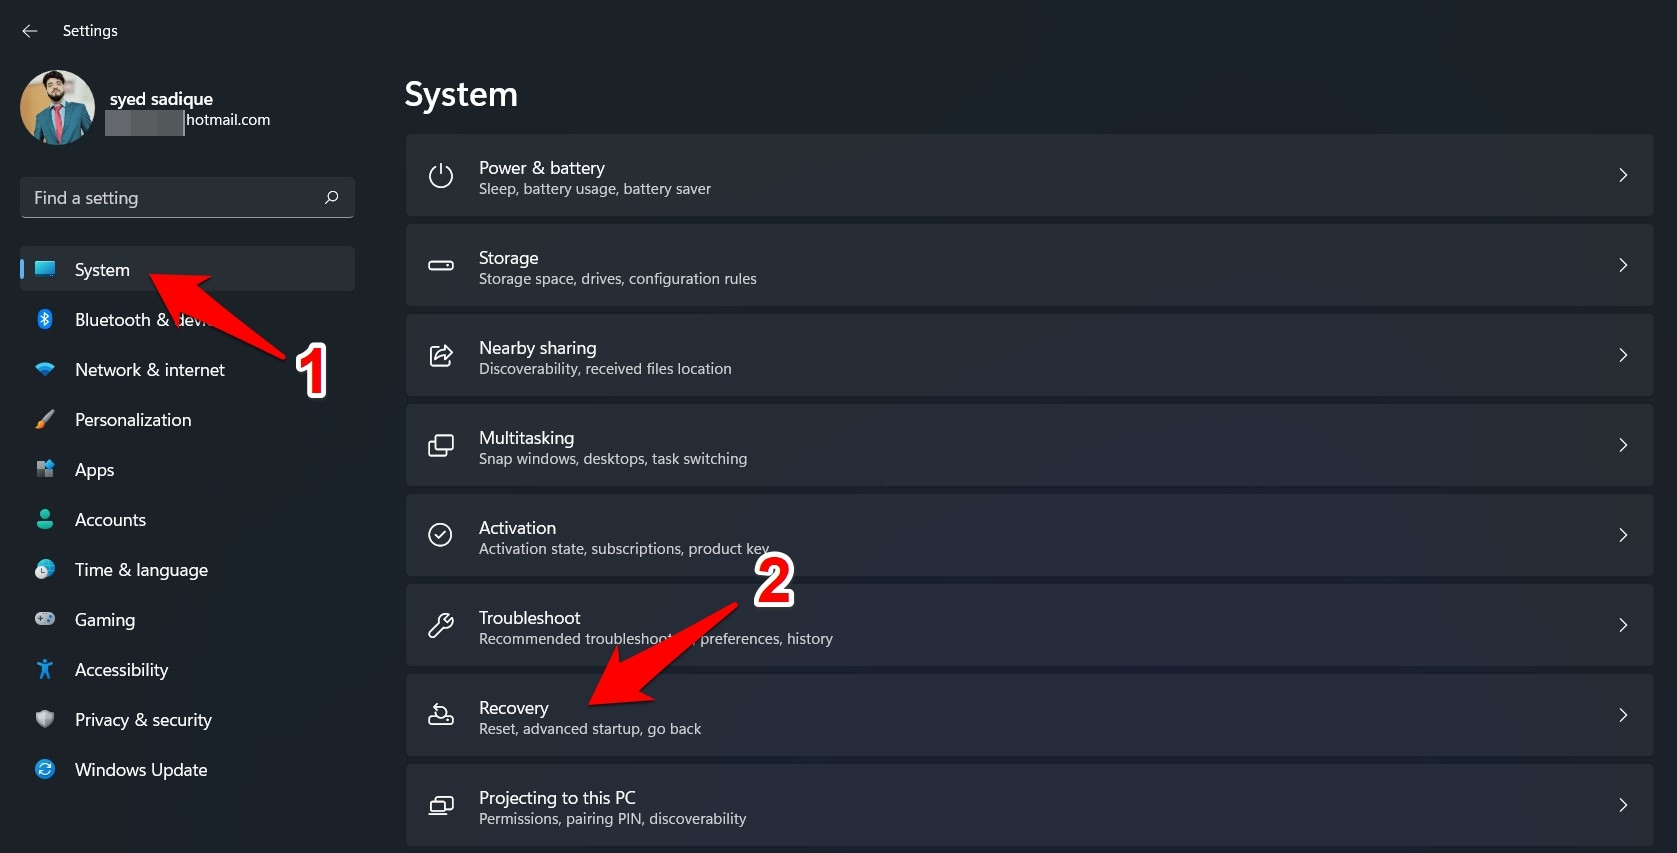
Task: Open Network & internet settings
Action: [x=150, y=370]
